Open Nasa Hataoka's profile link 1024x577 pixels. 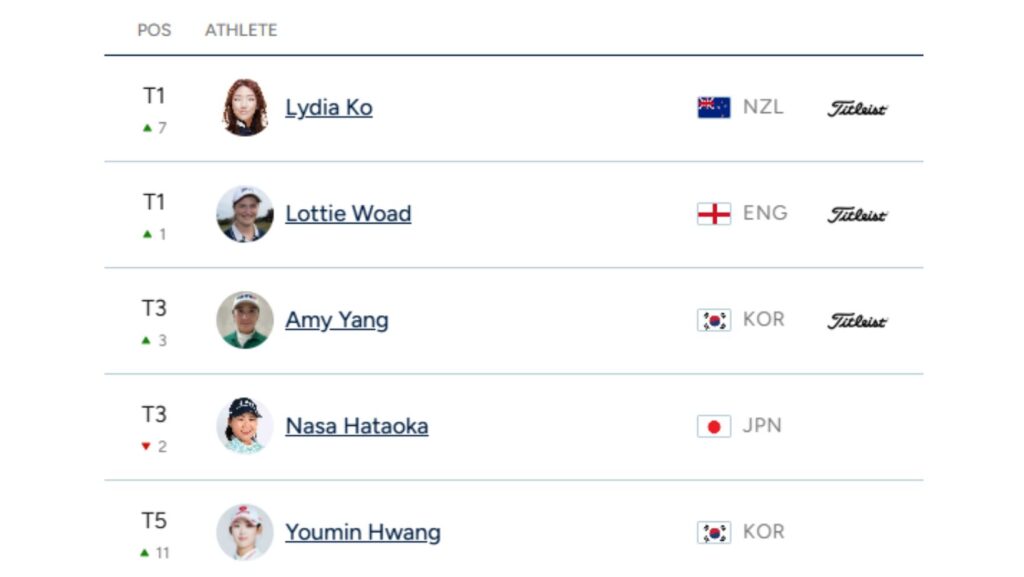(357, 426)
